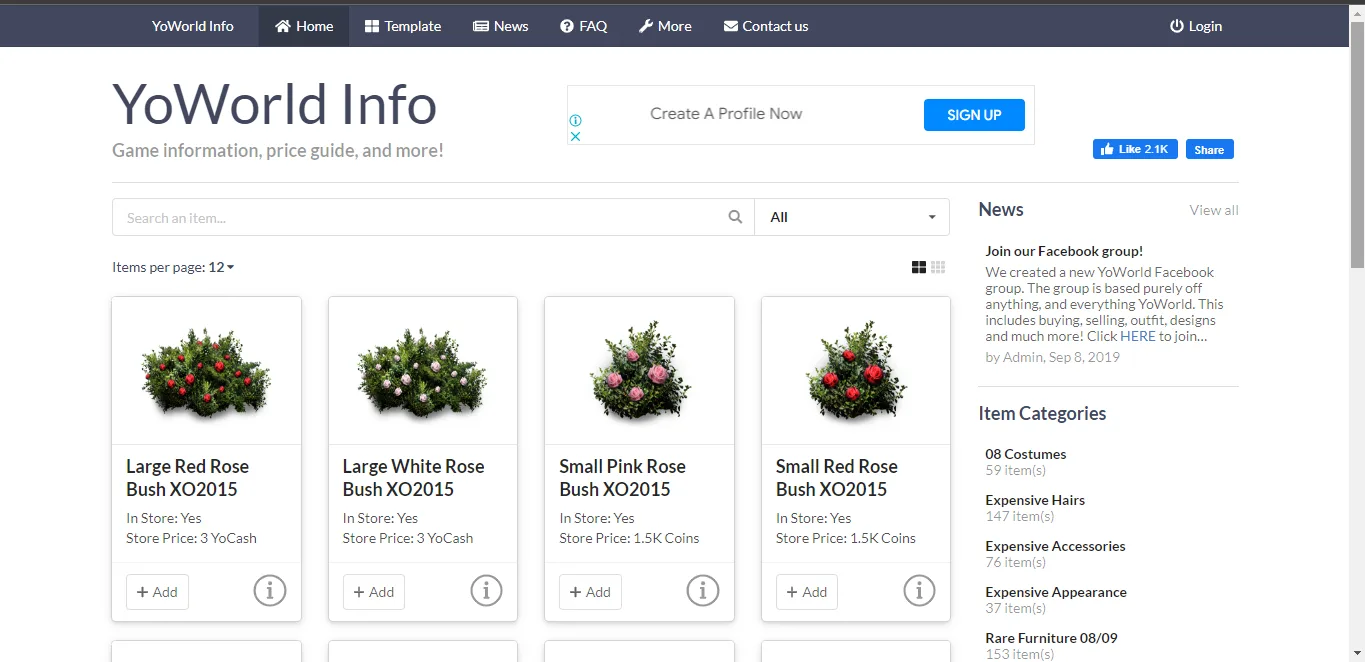This screenshot has height=662, width=1365.
Task: Click Facebook Like button
Action: click(1135, 149)
